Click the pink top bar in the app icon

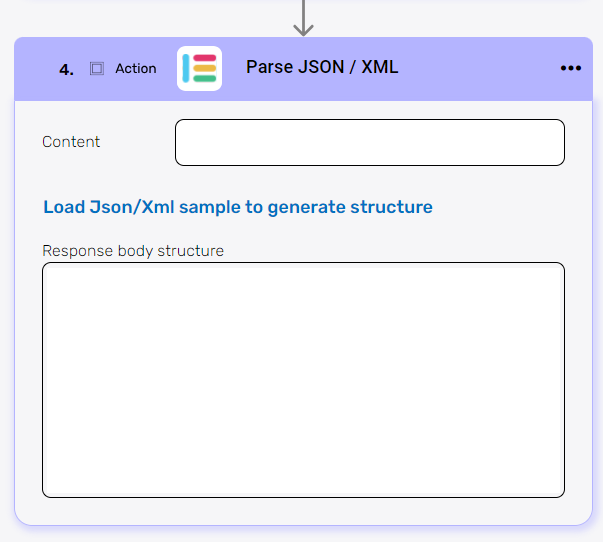[204, 59]
